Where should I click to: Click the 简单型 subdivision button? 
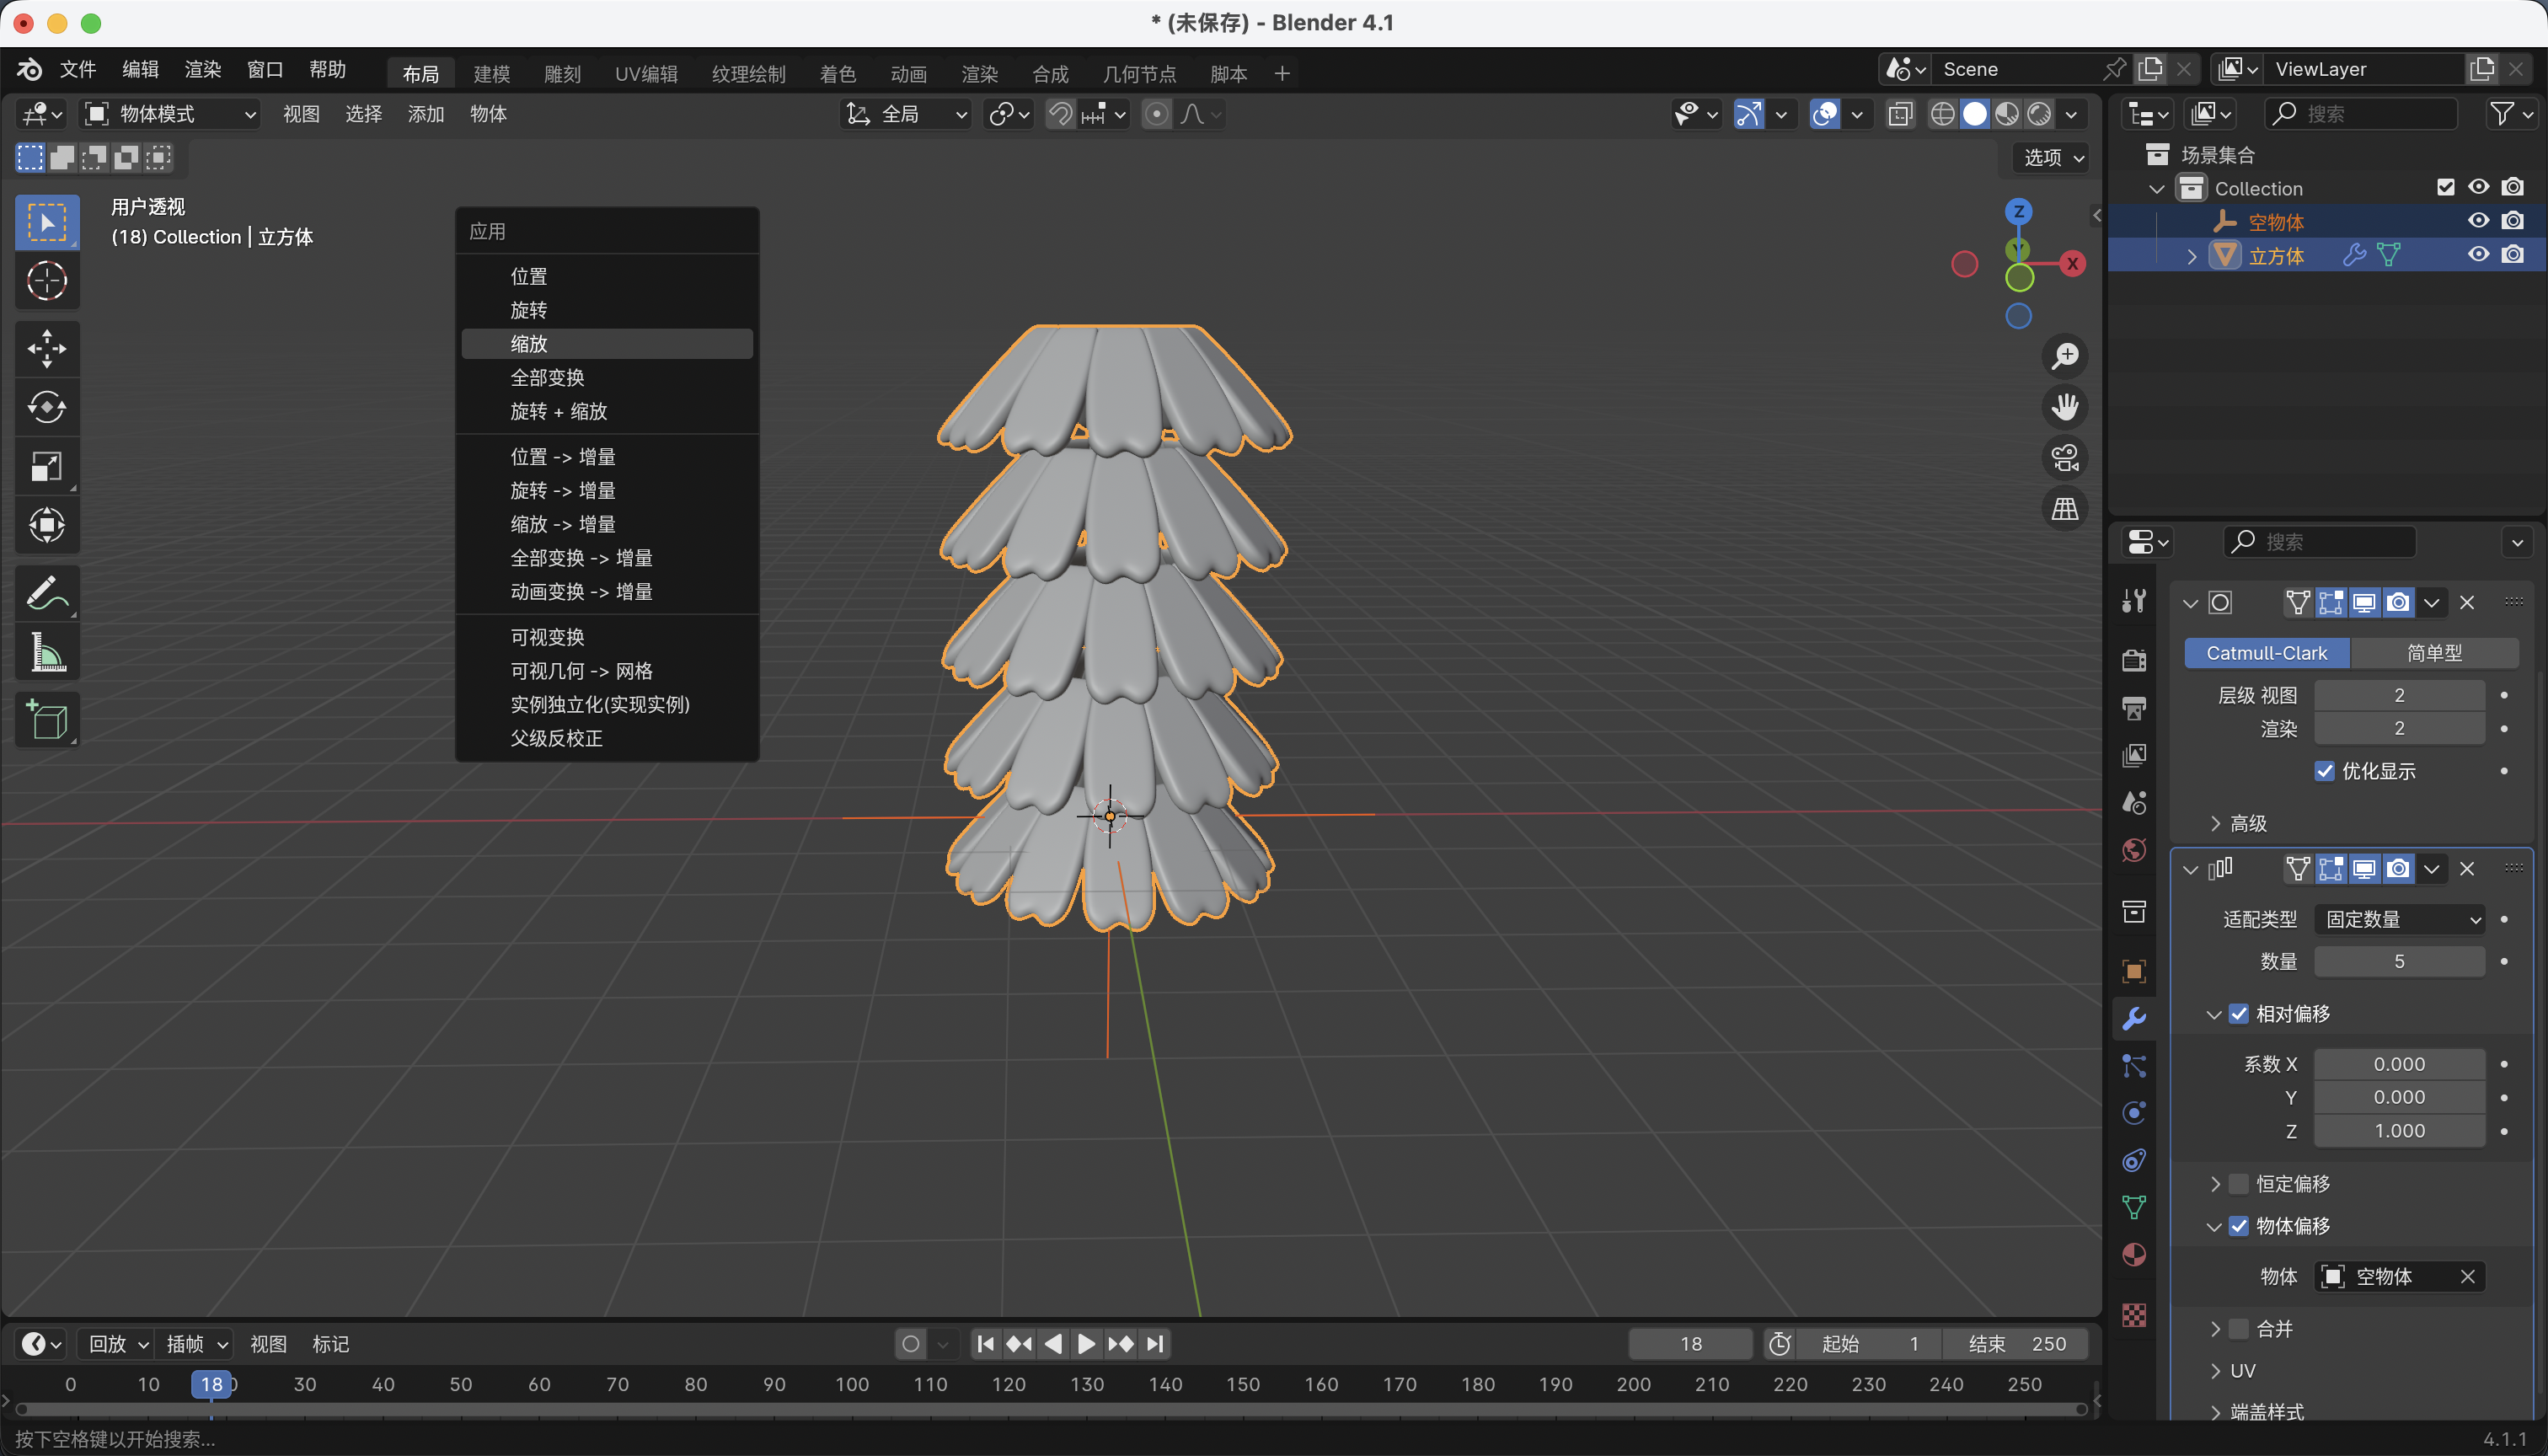(2433, 653)
